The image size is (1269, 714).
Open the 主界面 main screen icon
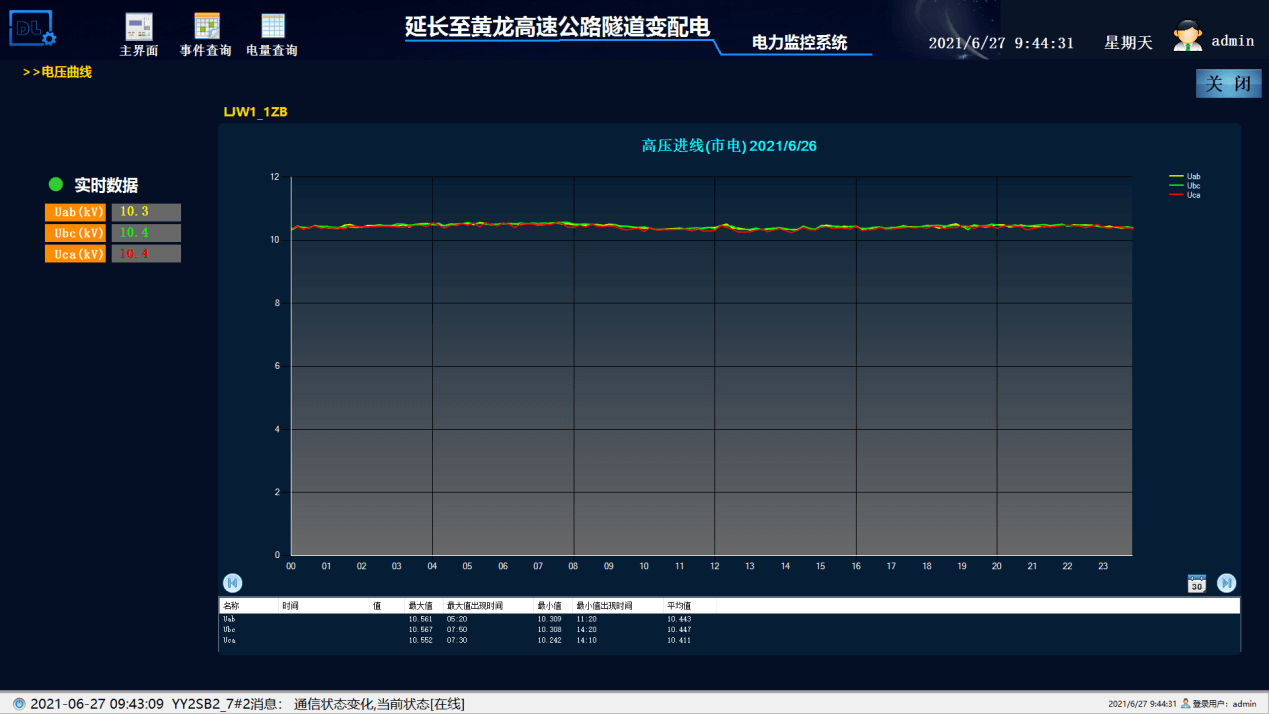139,26
